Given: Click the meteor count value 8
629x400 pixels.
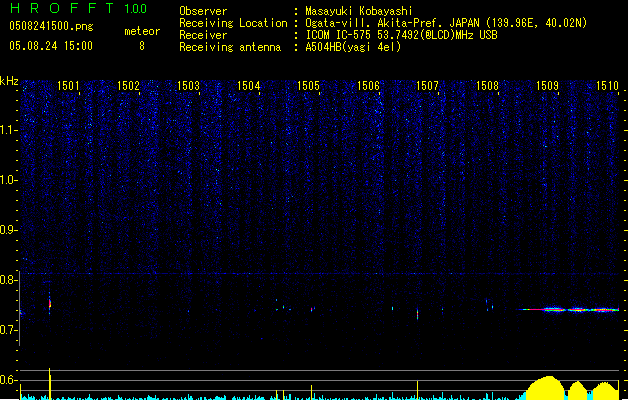Looking at the screenshot, I should 142,46.
